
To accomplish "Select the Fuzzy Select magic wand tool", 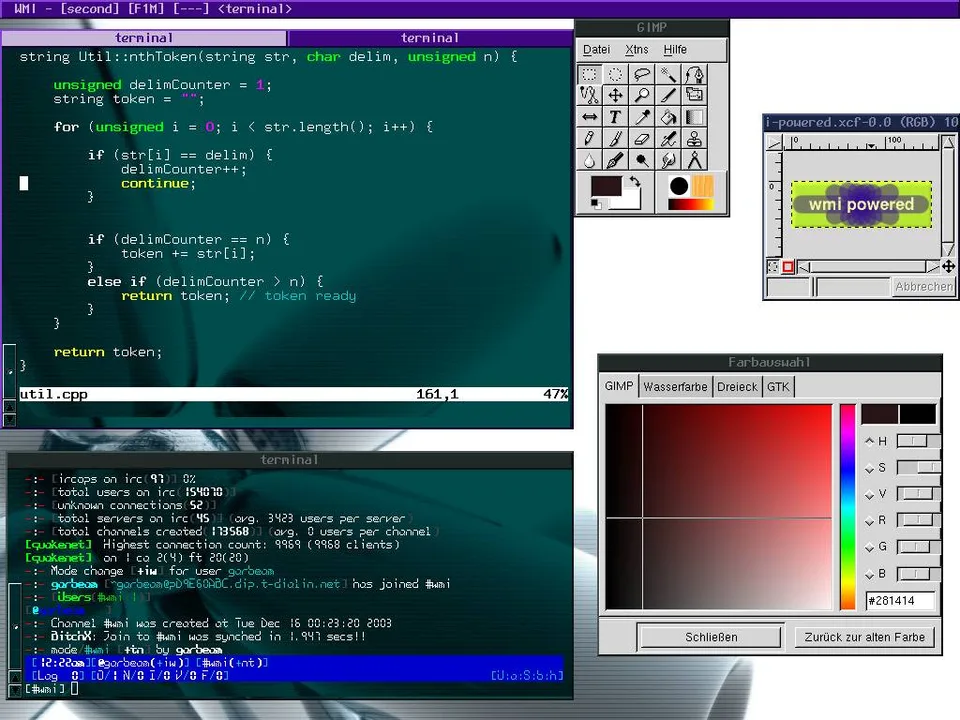I will click(668, 75).
